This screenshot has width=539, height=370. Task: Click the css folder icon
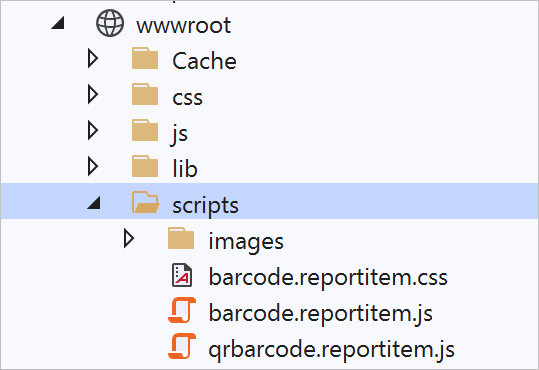[x=145, y=94]
